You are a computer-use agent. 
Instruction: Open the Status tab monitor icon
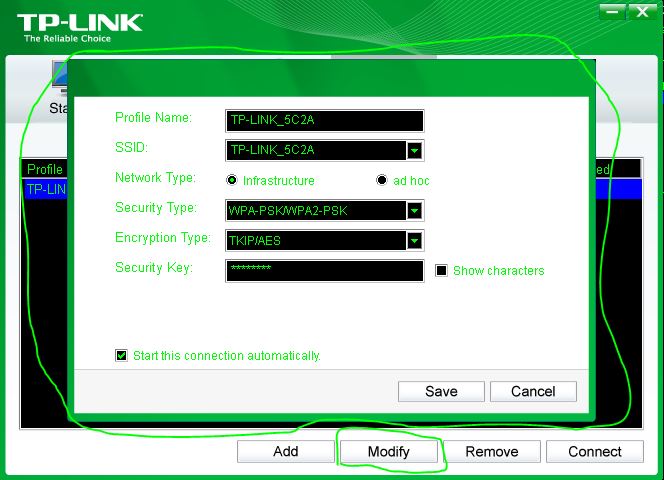tap(60, 78)
